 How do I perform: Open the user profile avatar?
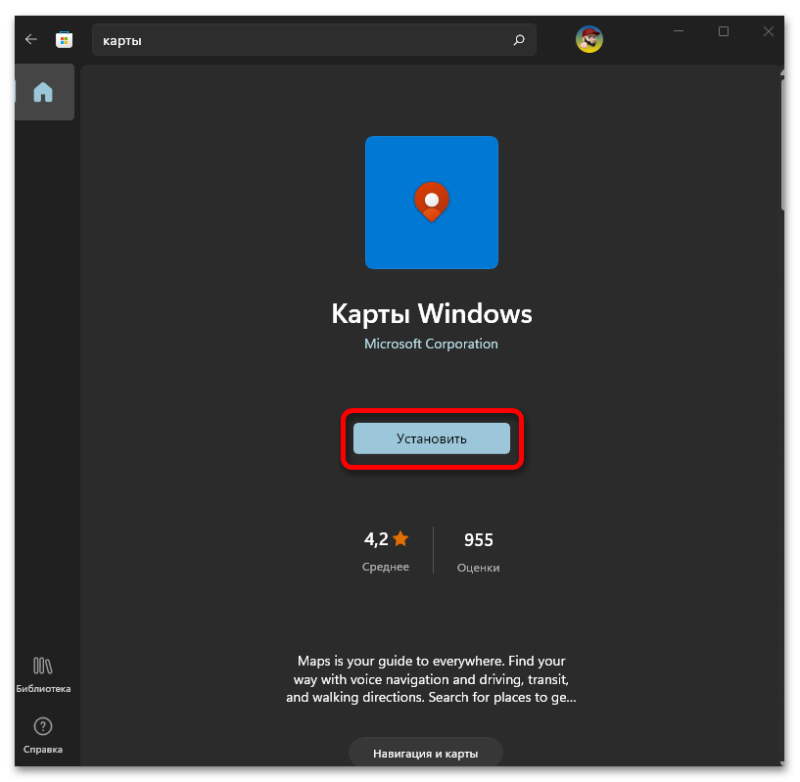589,39
